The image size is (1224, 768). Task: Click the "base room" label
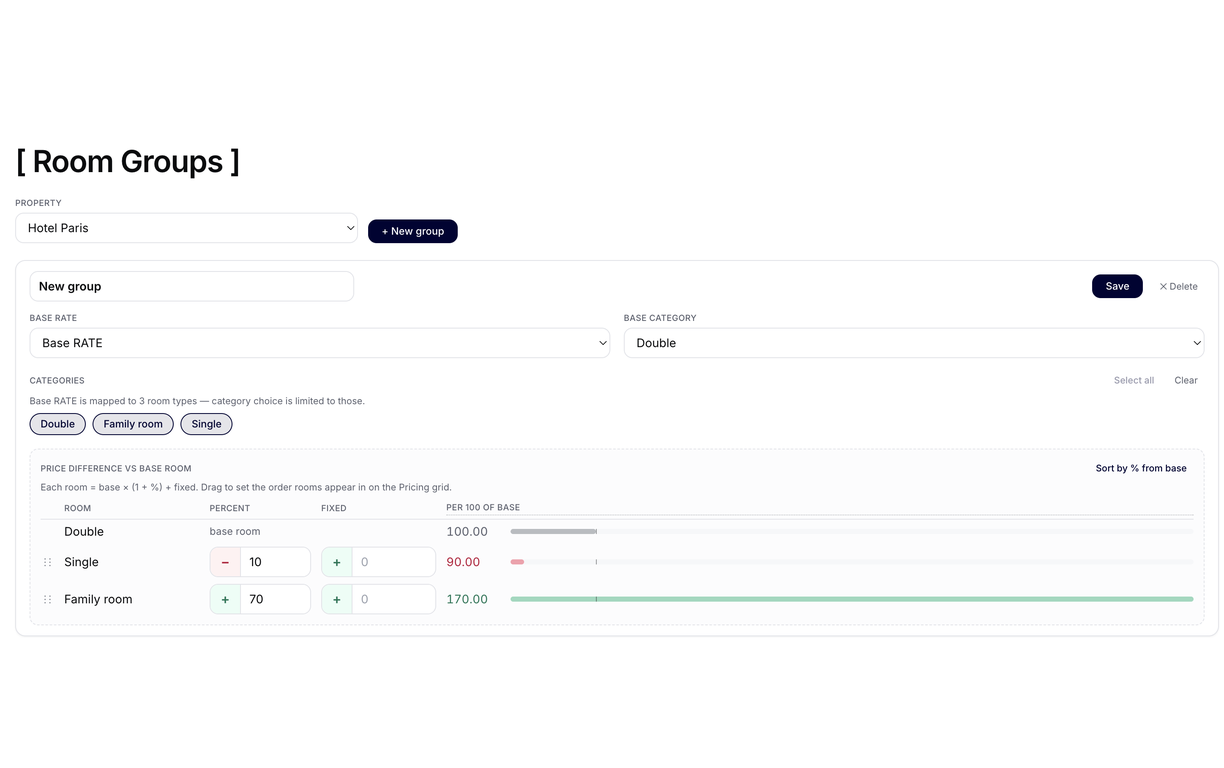(235, 531)
